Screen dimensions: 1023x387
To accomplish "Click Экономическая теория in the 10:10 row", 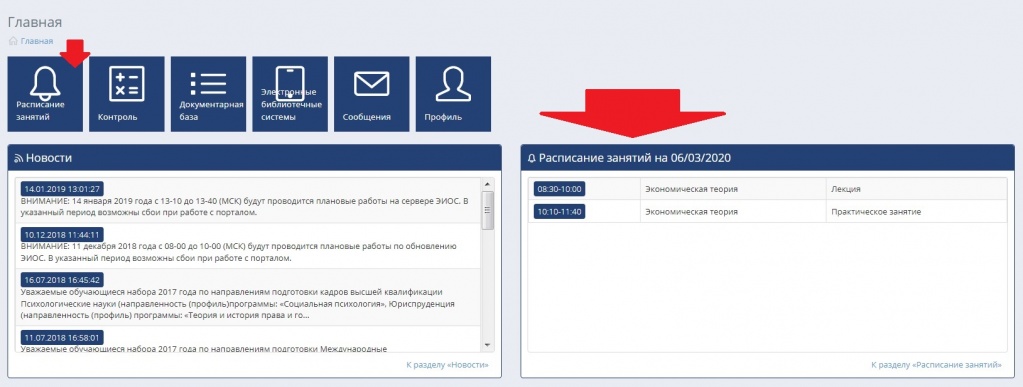I will pyautogui.click(x=692, y=211).
